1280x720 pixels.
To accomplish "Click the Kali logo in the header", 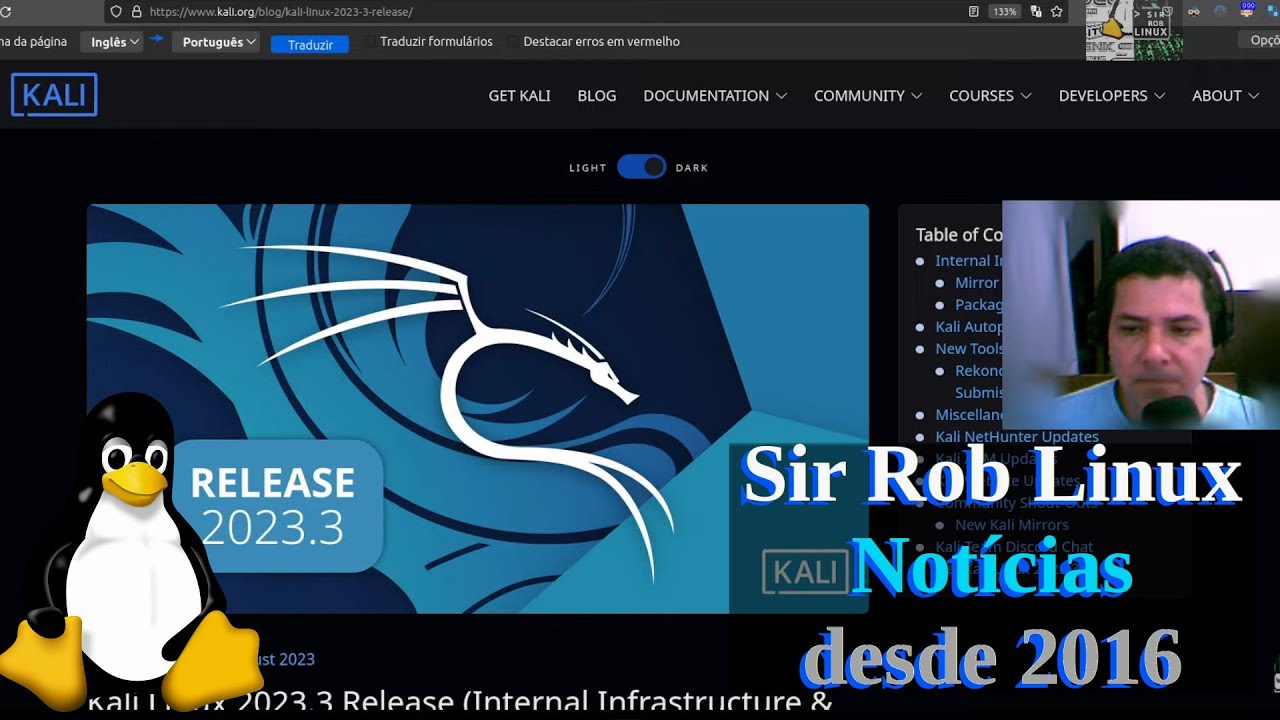I will coord(54,95).
